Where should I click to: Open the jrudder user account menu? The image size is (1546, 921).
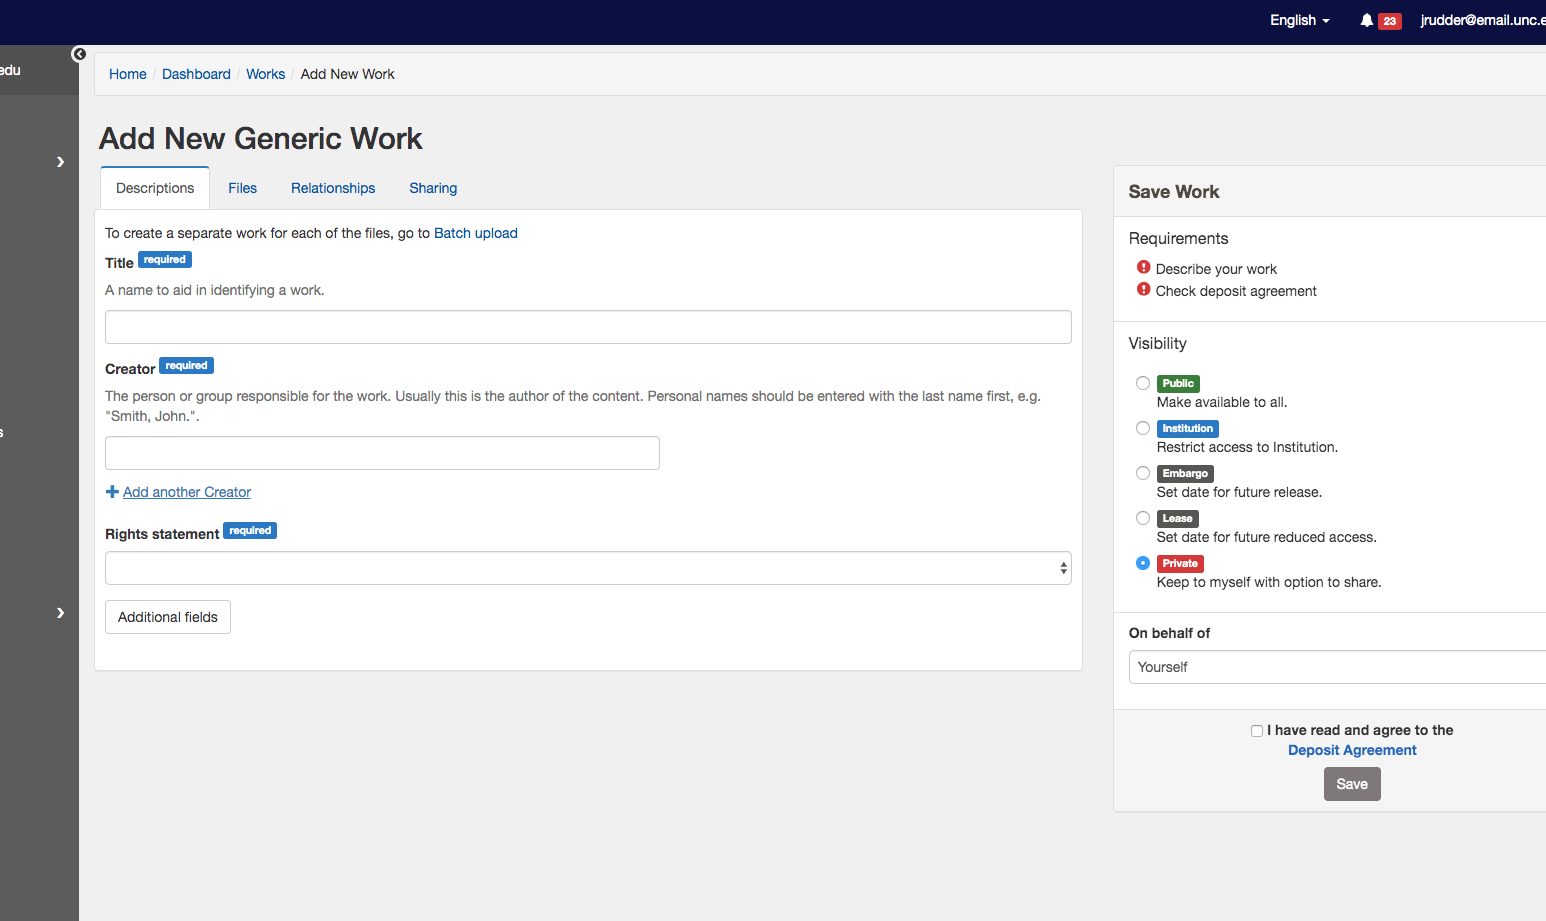pyautogui.click(x=1483, y=20)
